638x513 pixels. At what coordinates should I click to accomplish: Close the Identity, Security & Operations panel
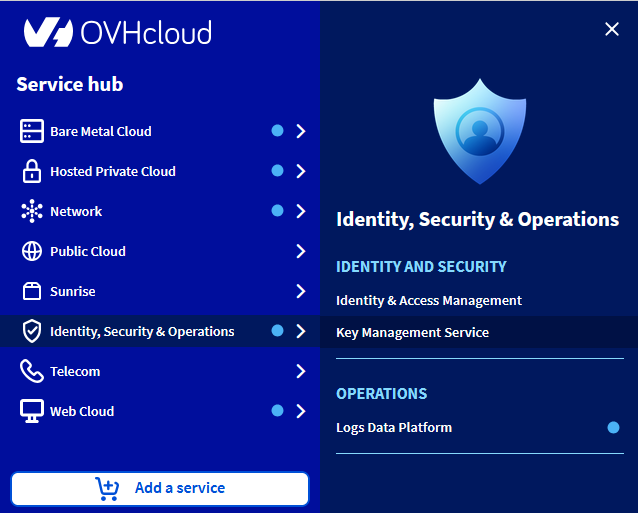pyautogui.click(x=612, y=29)
